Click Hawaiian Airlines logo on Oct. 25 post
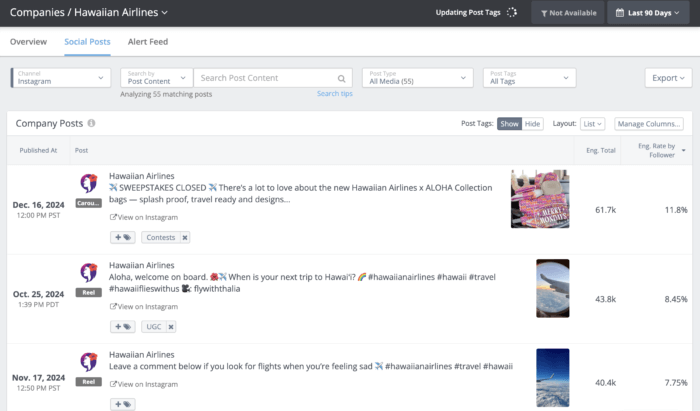Viewport: 700px width, 411px height. pos(89,272)
